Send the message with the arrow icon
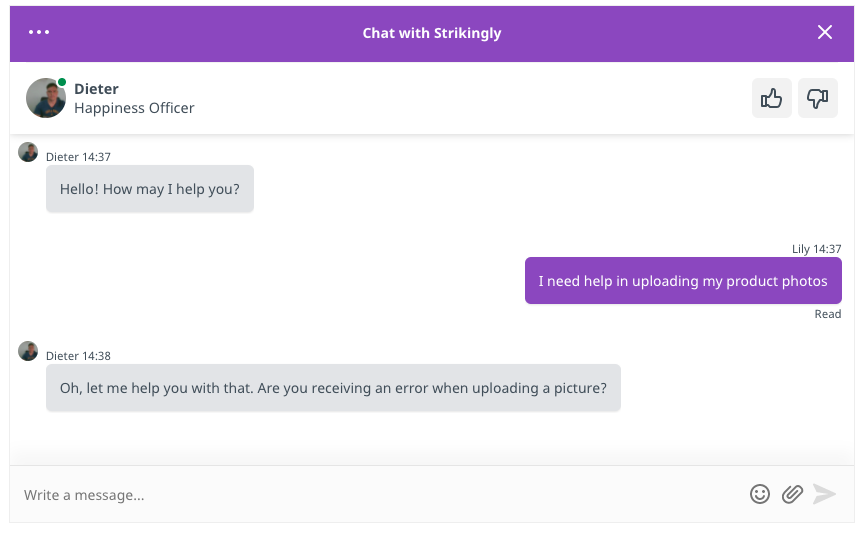 (x=824, y=494)
